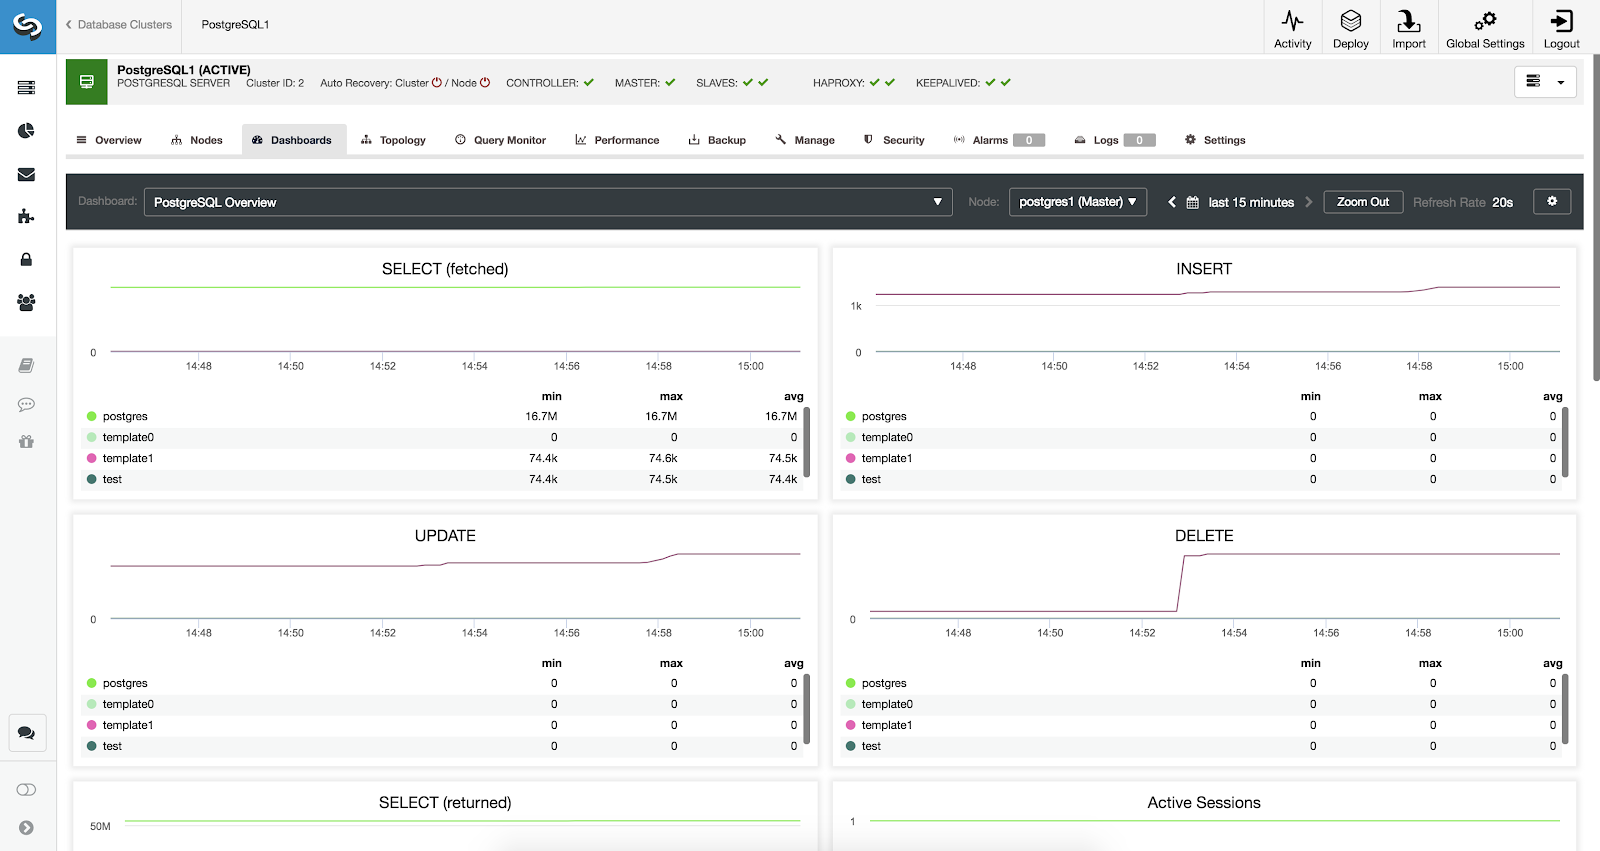Sort SELECT (fetched) legend by max
The width and height of the screenshot is (1600, 851).
pos(671,396)
